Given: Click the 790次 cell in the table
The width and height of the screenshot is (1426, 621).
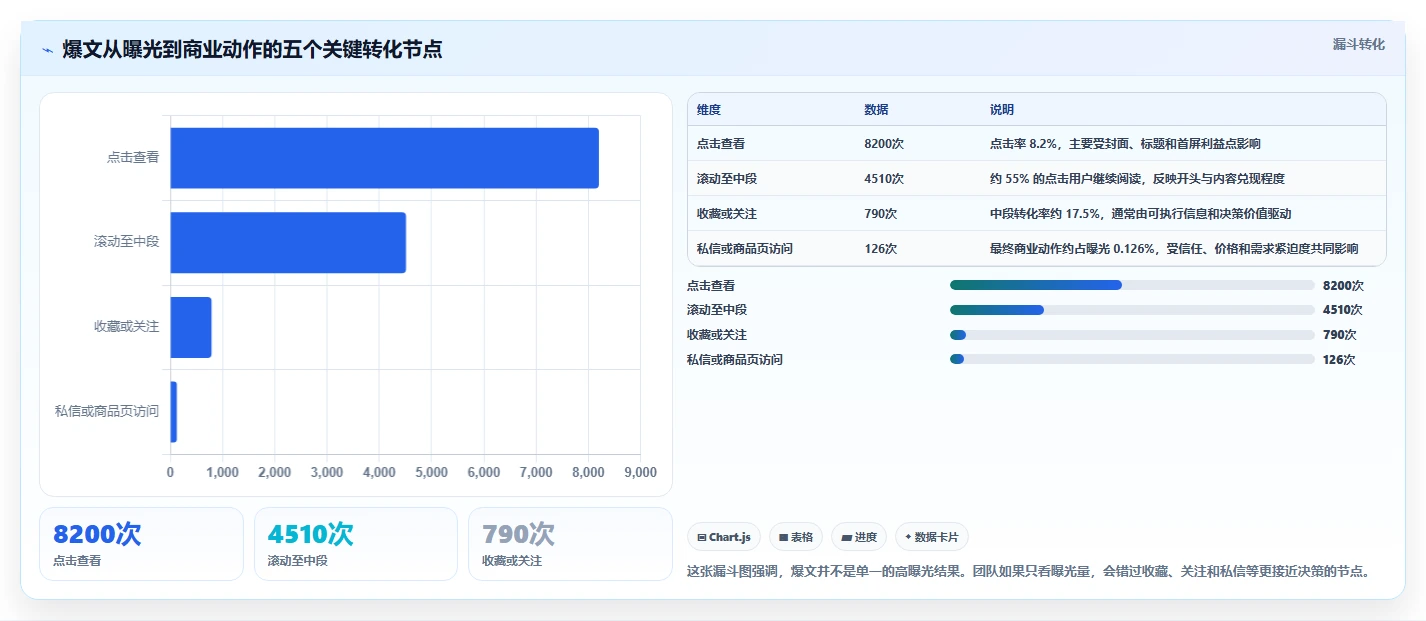Looking at the screenshot, I should pyautogui.click(x=881, y=214).
